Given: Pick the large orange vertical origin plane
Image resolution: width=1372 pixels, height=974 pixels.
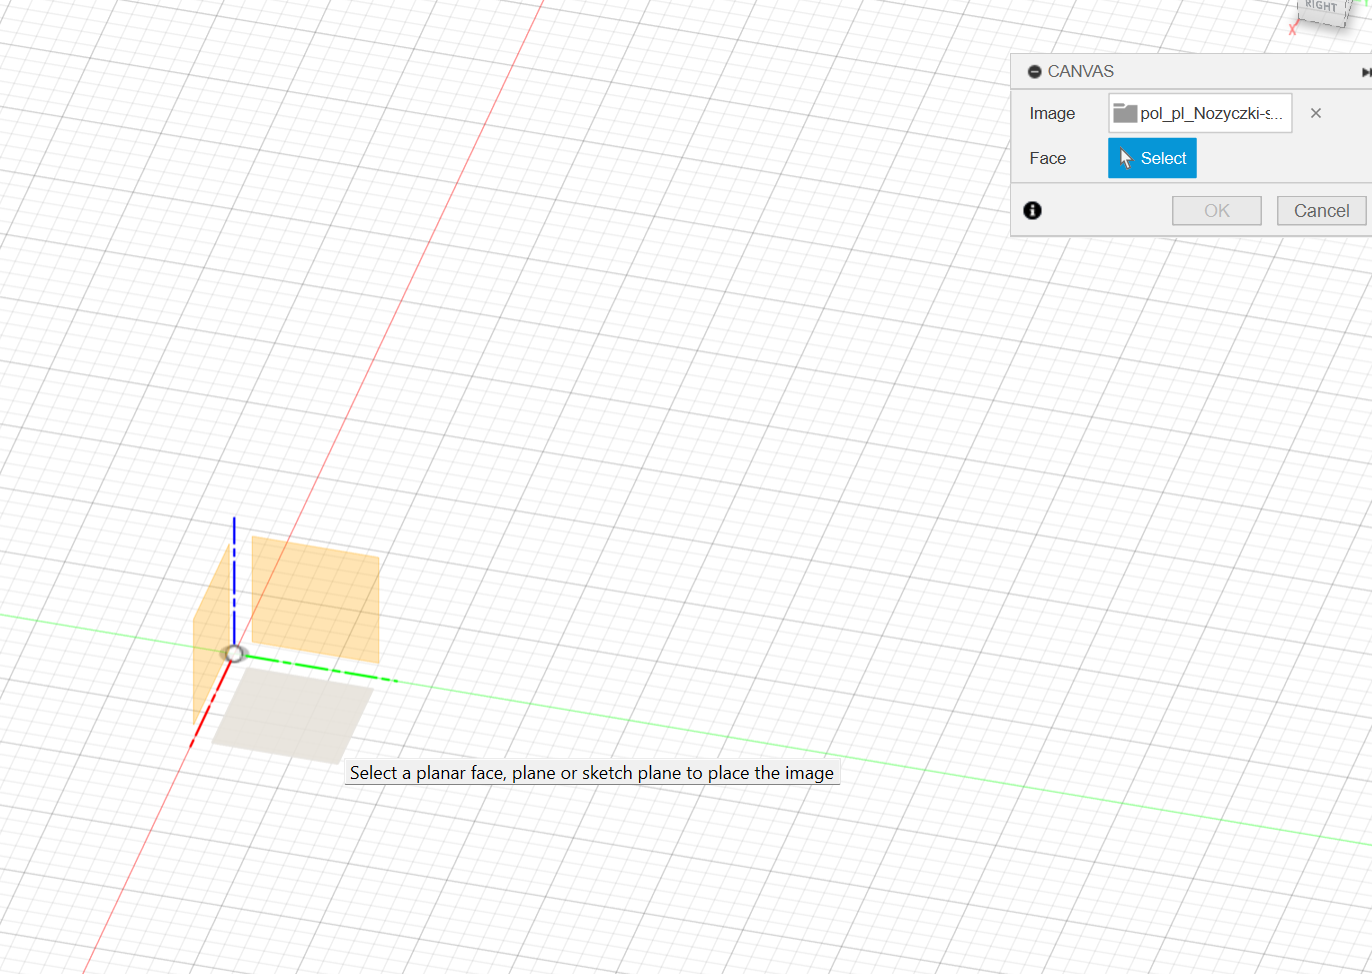Looking at the screenshot, I should (x=315, y=598).
